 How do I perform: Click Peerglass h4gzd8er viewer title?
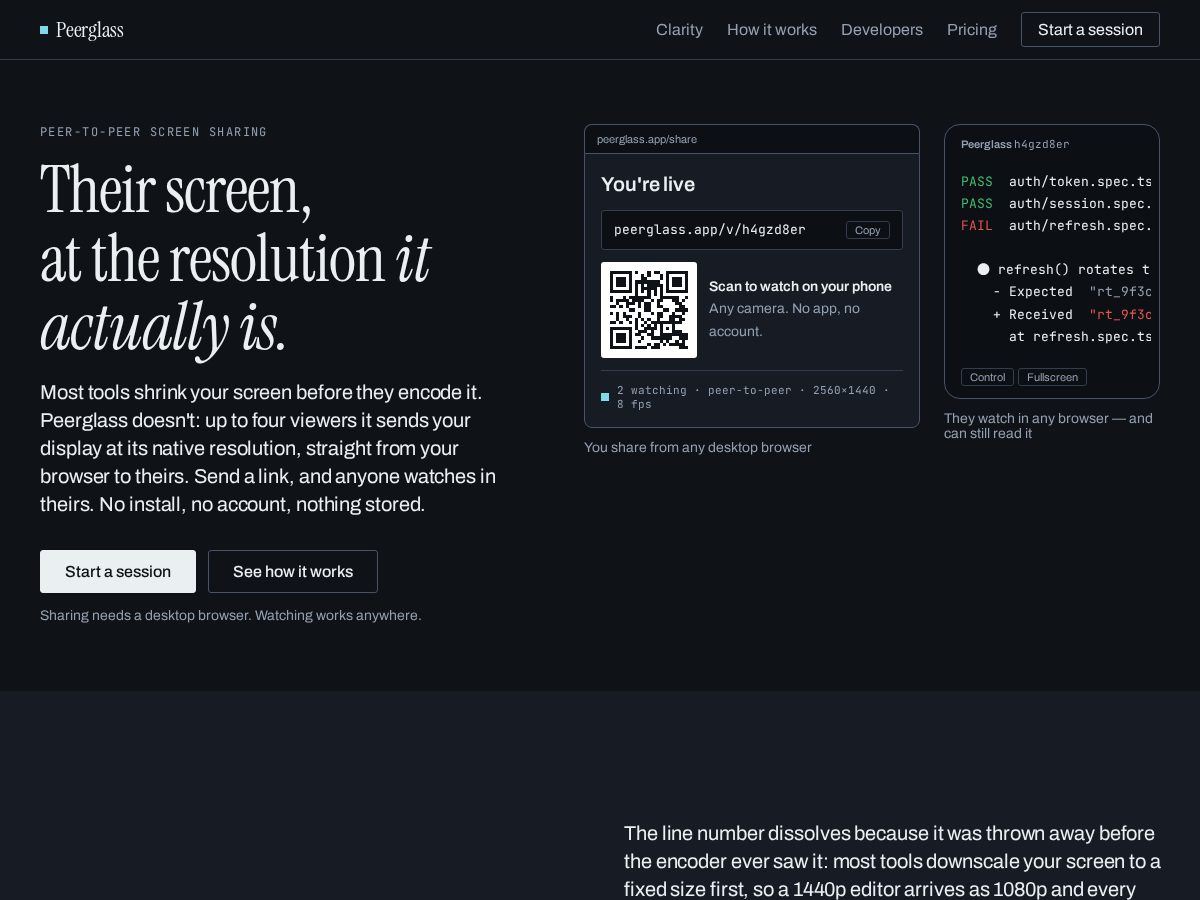(x=1015, y=144)
